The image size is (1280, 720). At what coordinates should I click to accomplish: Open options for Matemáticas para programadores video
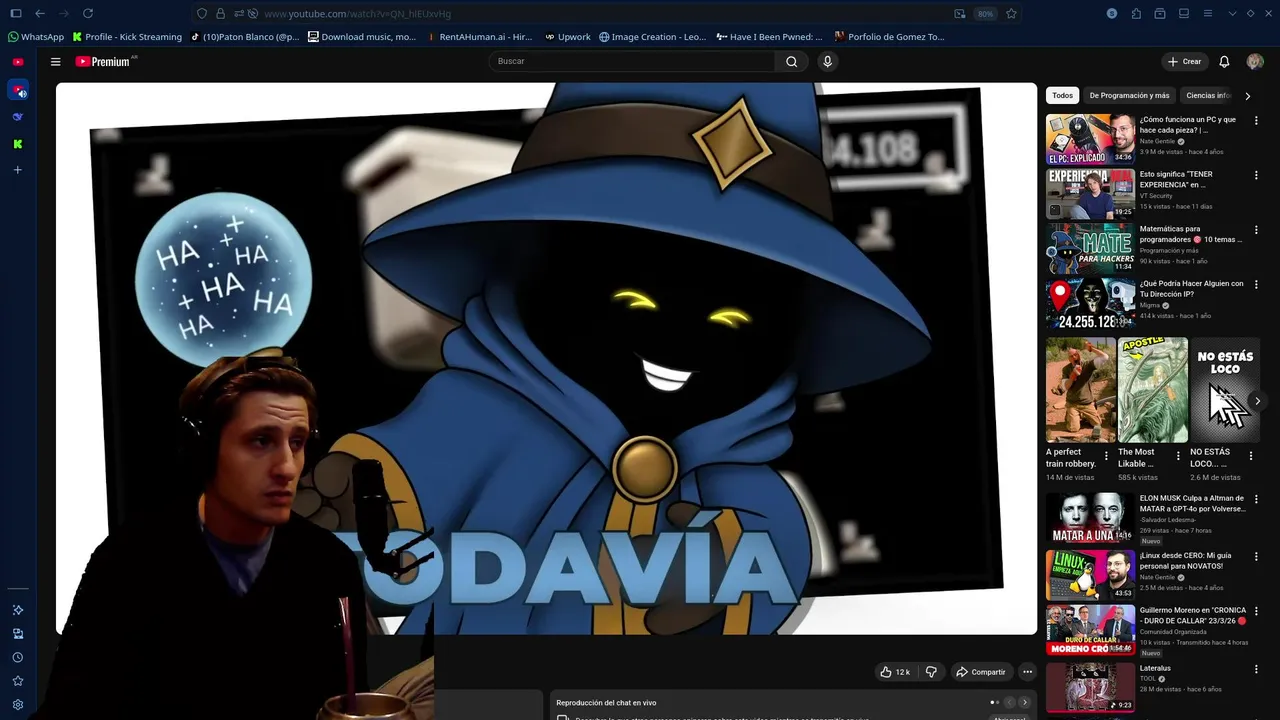pos(1256,229)
